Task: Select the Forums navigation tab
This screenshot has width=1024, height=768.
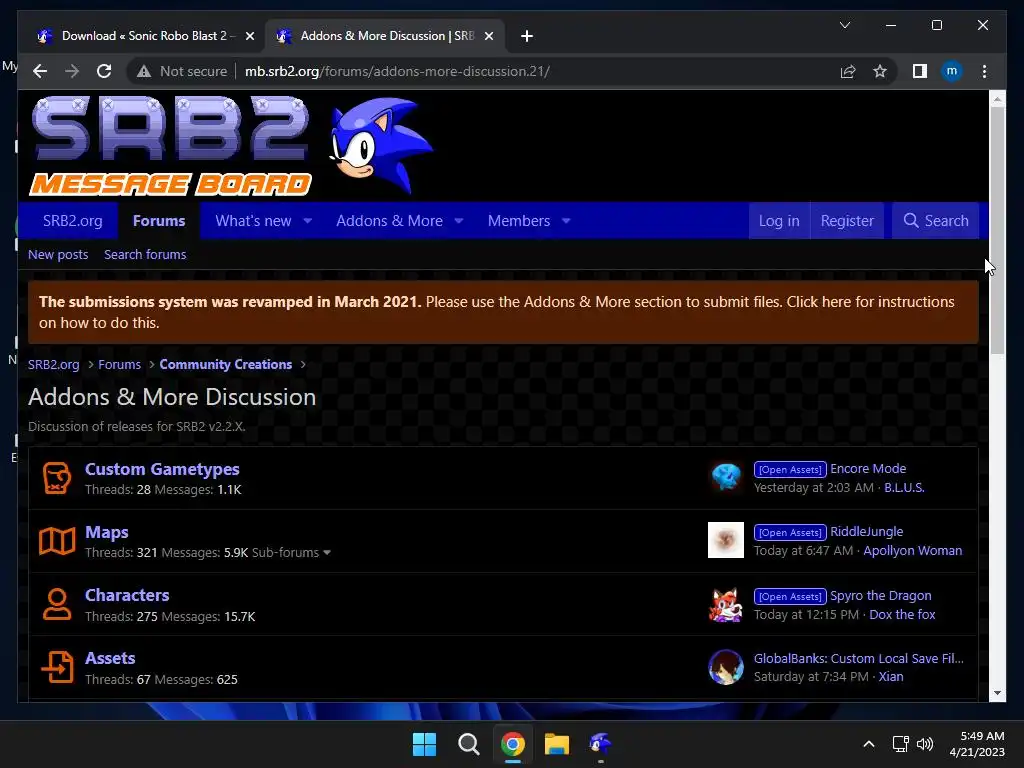Action: pyautogui.click(x=159, y=221)
